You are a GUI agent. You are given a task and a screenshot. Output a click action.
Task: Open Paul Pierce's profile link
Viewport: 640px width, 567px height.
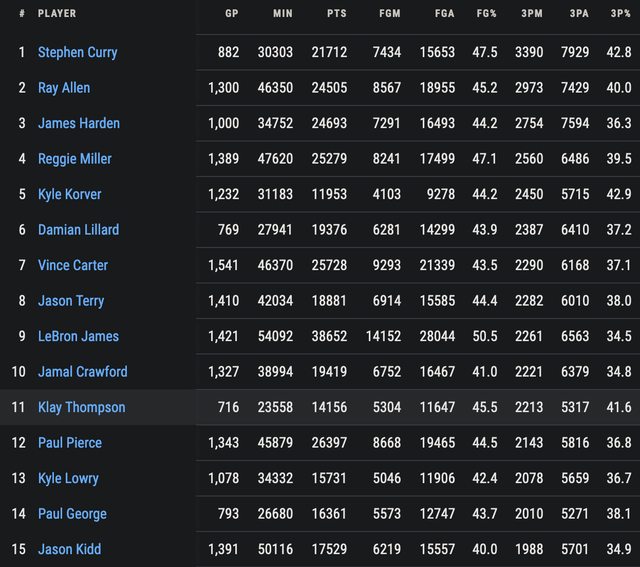coord(69,443)
